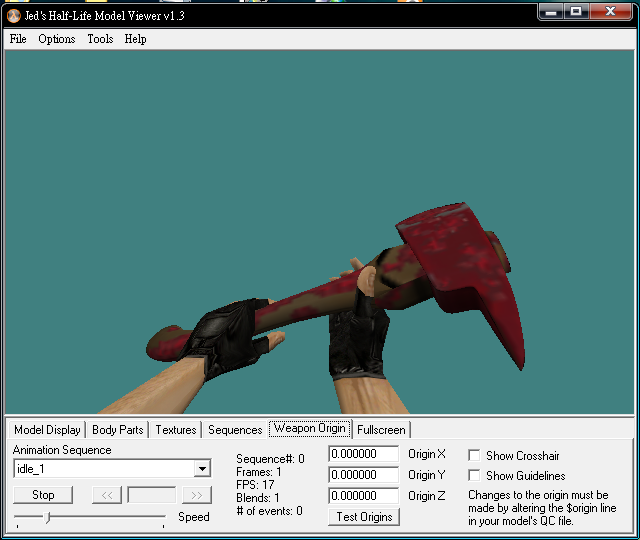Click the idle_1 sequence combo box
The image size is (640, 540).
coord(112,469)
